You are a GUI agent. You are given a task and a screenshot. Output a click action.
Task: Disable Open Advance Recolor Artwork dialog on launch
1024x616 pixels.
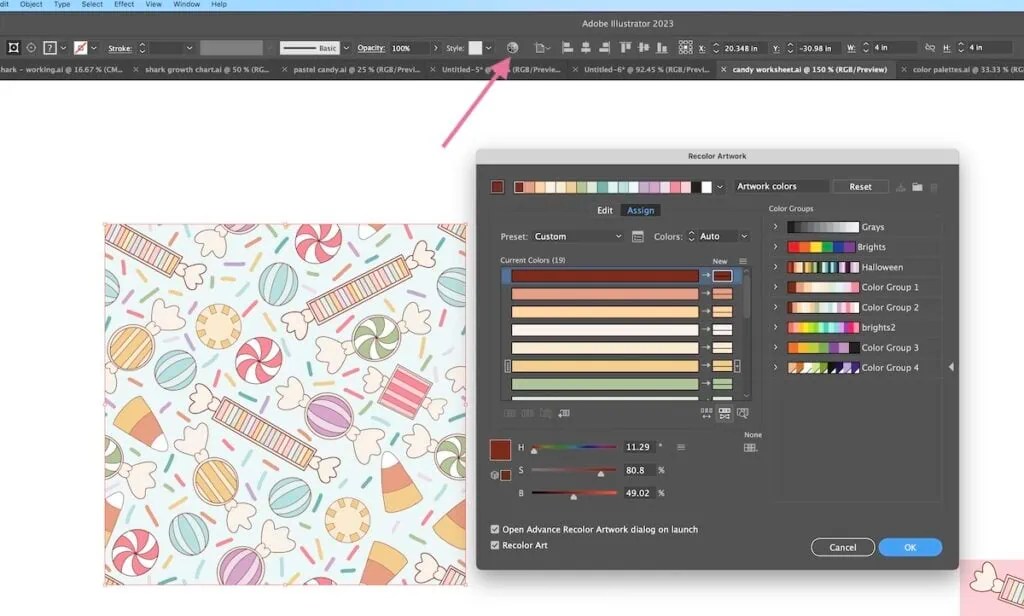(x=494, y=529)
